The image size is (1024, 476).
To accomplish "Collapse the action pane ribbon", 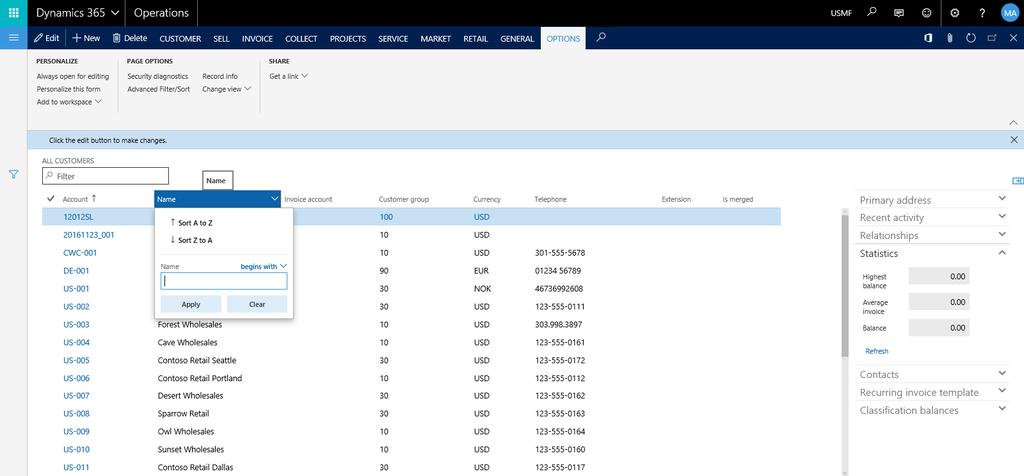I will click(1014, 122).
